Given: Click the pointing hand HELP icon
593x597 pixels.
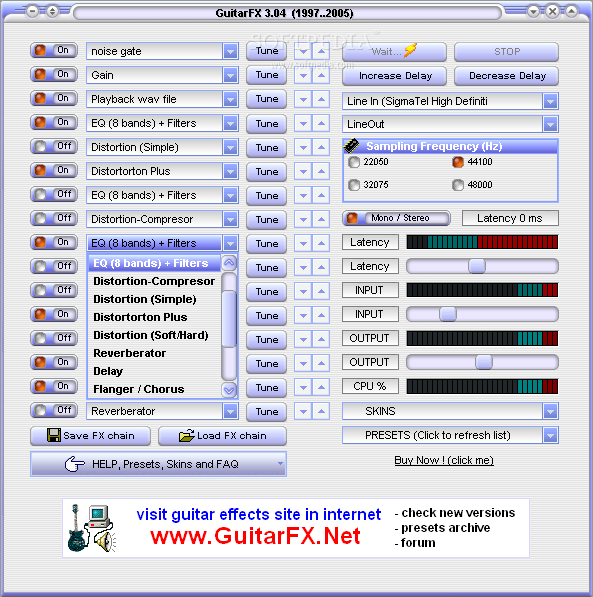Looking at the screenshot, I should (x=75, y=464).
